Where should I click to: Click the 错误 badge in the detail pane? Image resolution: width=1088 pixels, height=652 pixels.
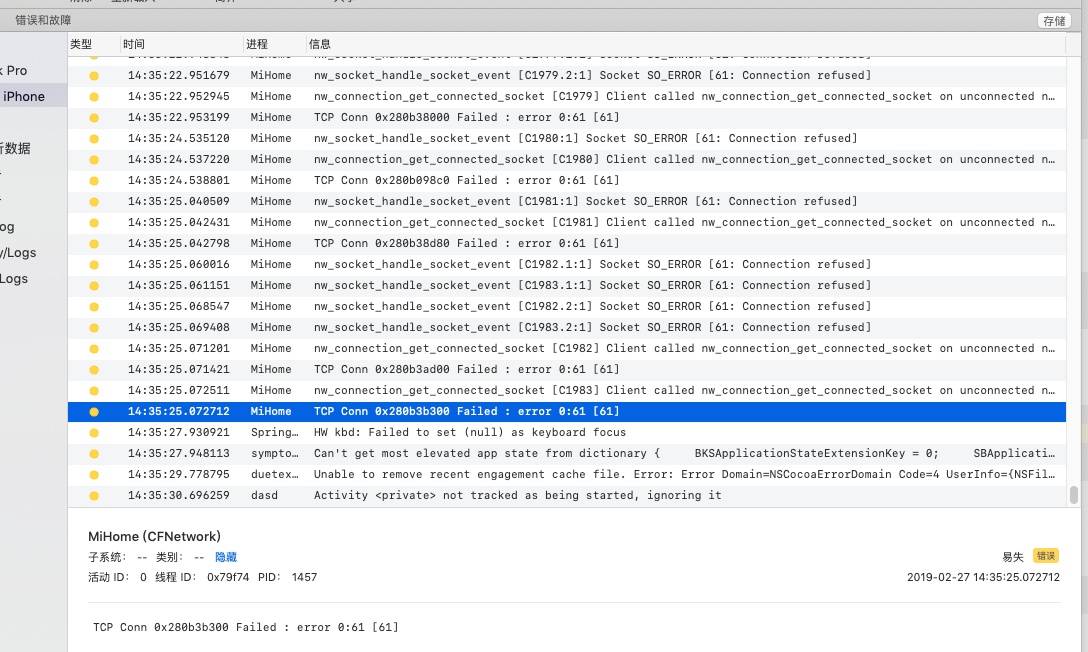(x=1044, y=556)
